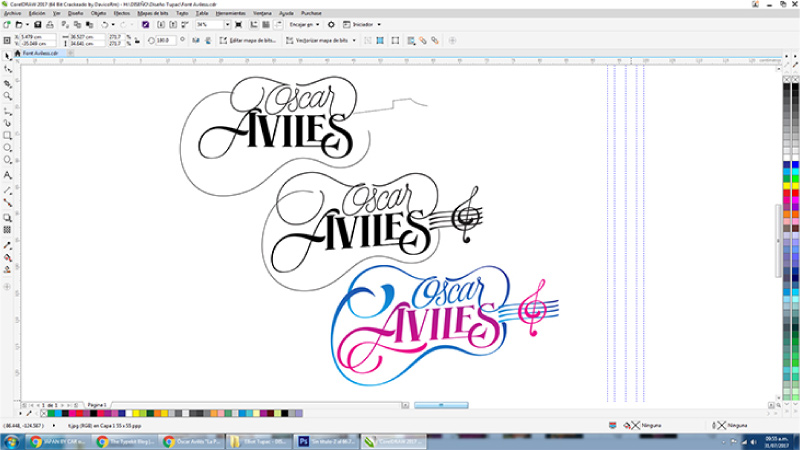800x450 pixels.
Task: Select the Zoom tool in toolbox
Action: tap(7, 97)
